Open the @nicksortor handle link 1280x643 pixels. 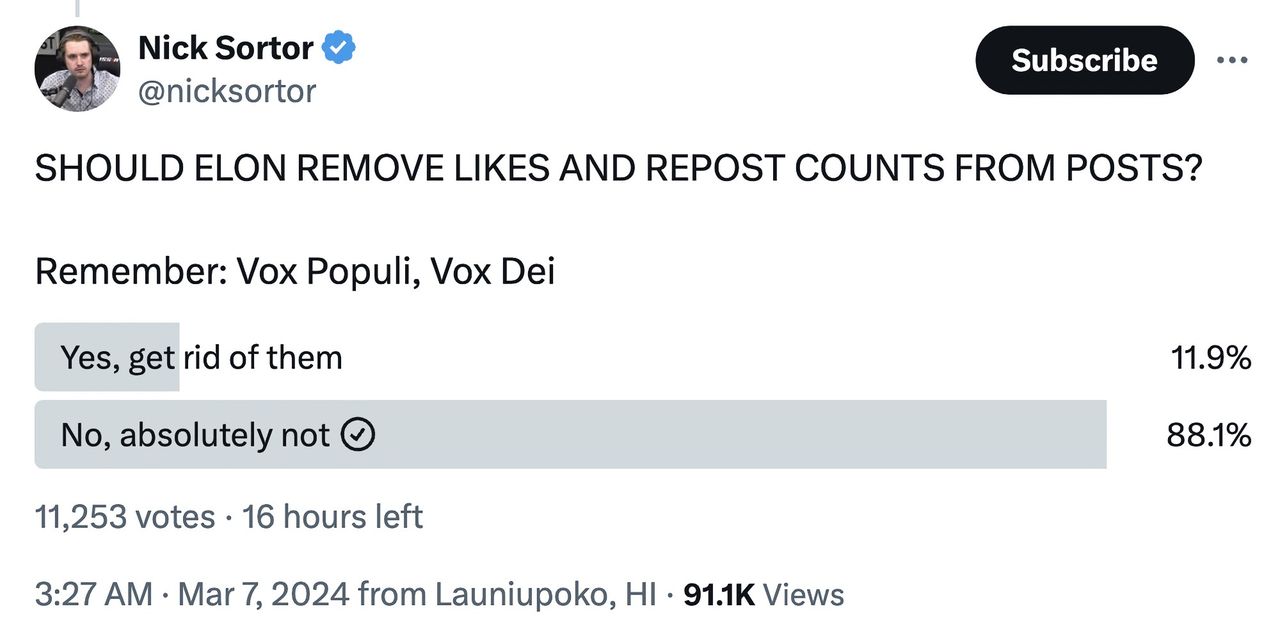click(227, 91)
